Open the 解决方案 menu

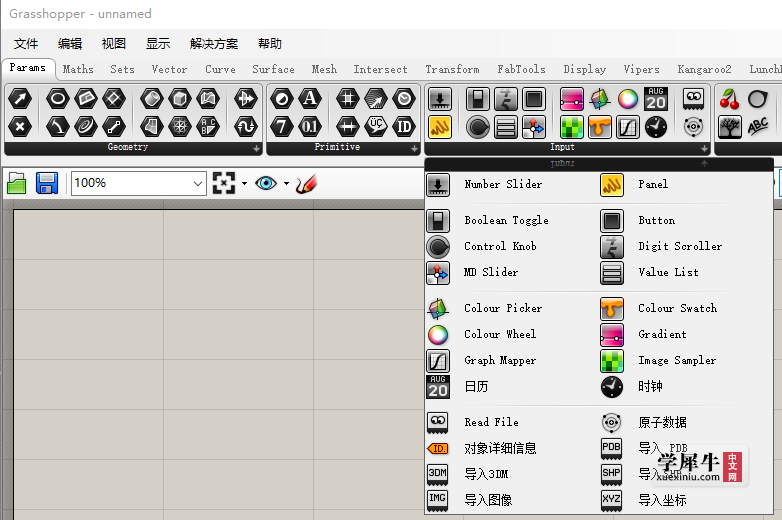click(x=213, y=44)
